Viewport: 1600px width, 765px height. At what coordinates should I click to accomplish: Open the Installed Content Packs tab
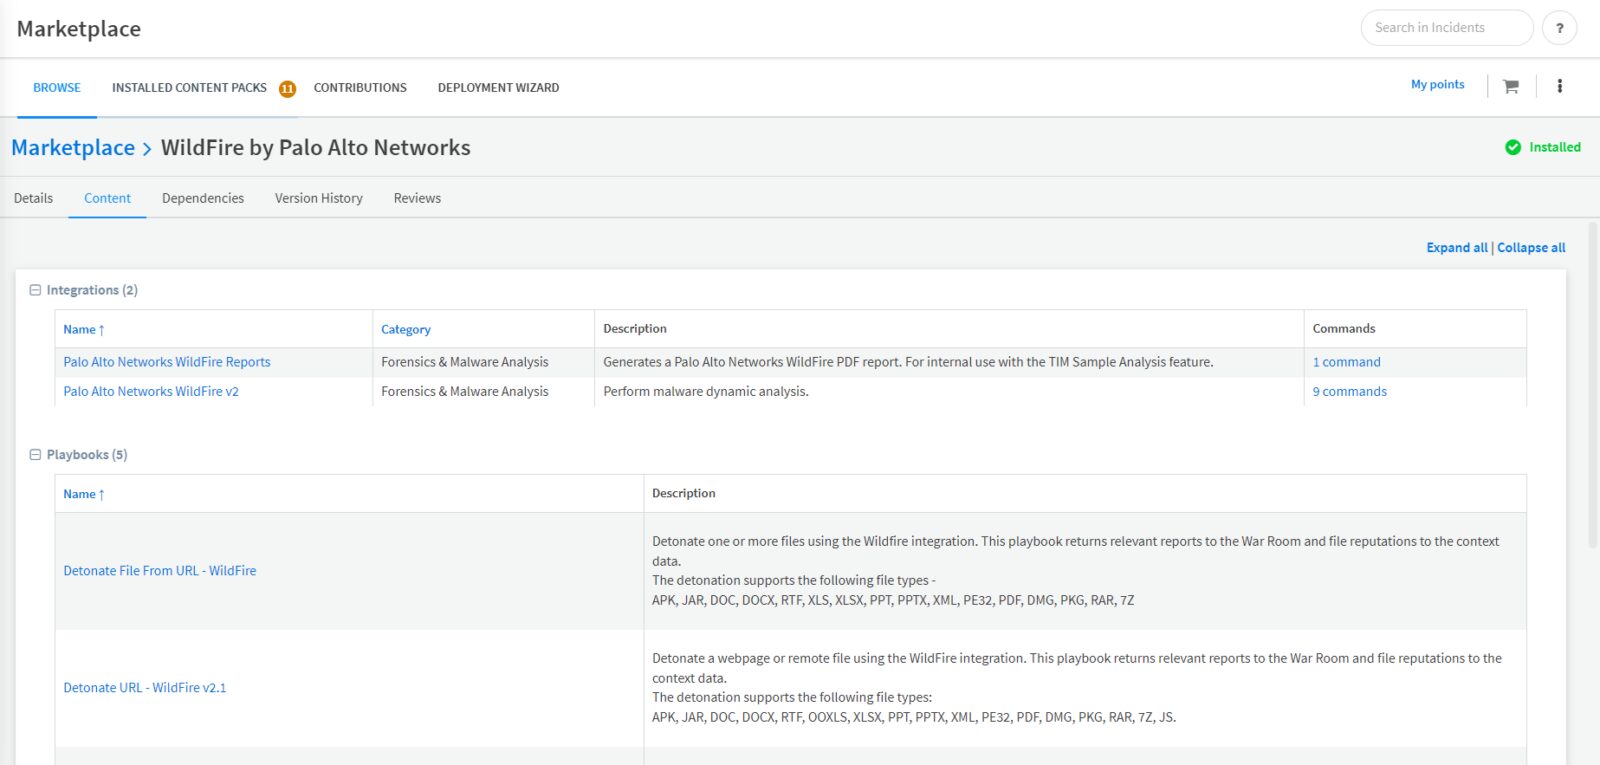point(189,88)
